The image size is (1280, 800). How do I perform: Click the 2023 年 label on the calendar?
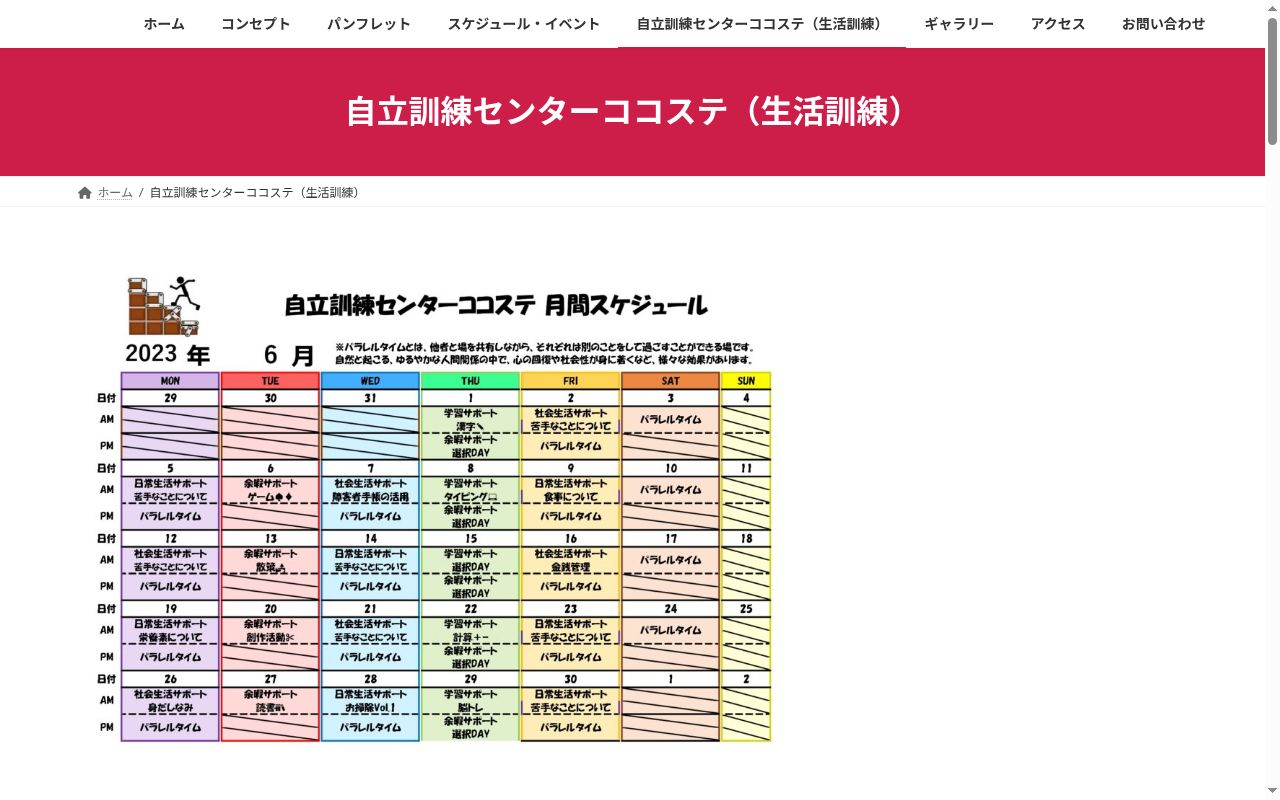pos(168,355)
